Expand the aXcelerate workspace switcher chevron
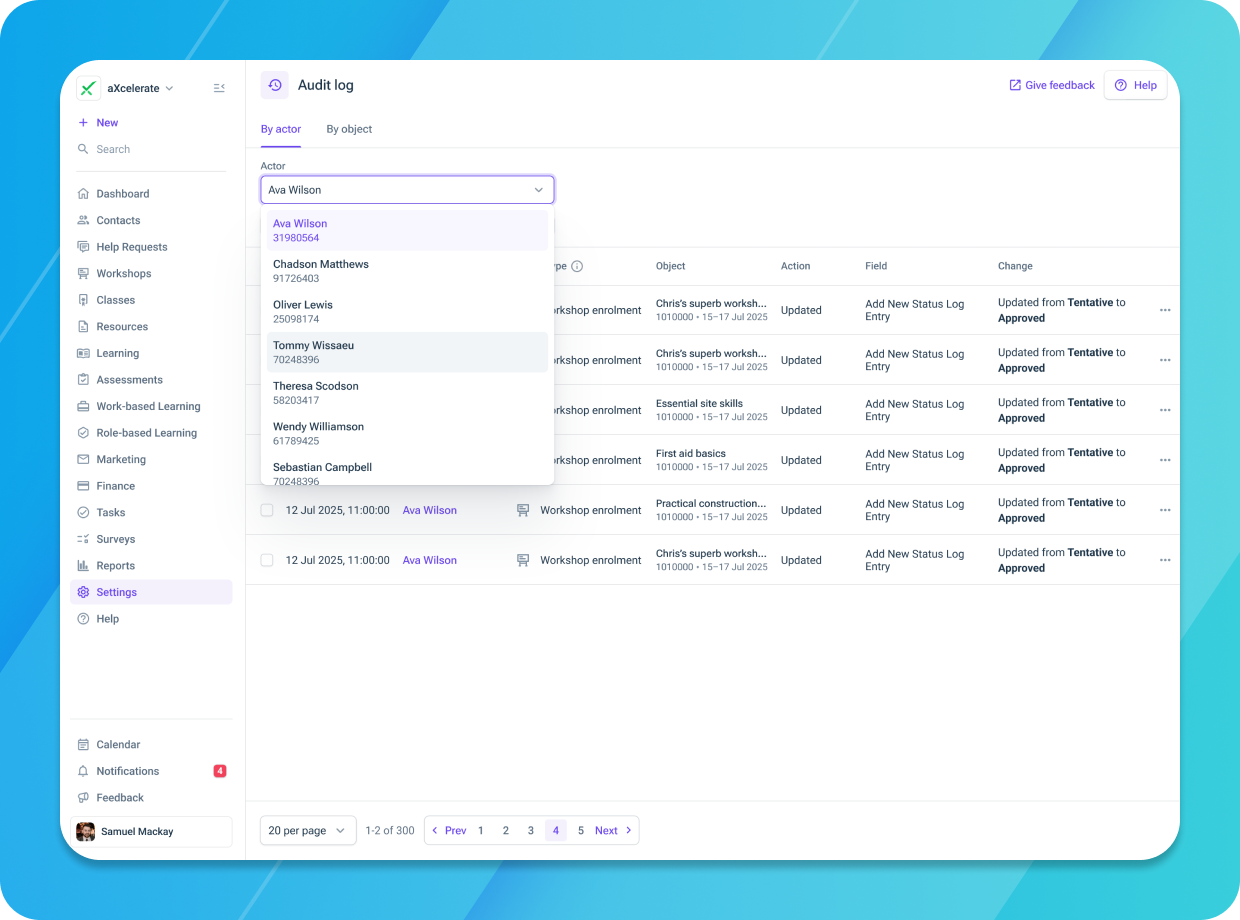The height and width of the screenshot is (920, 1240). (169, 89)
